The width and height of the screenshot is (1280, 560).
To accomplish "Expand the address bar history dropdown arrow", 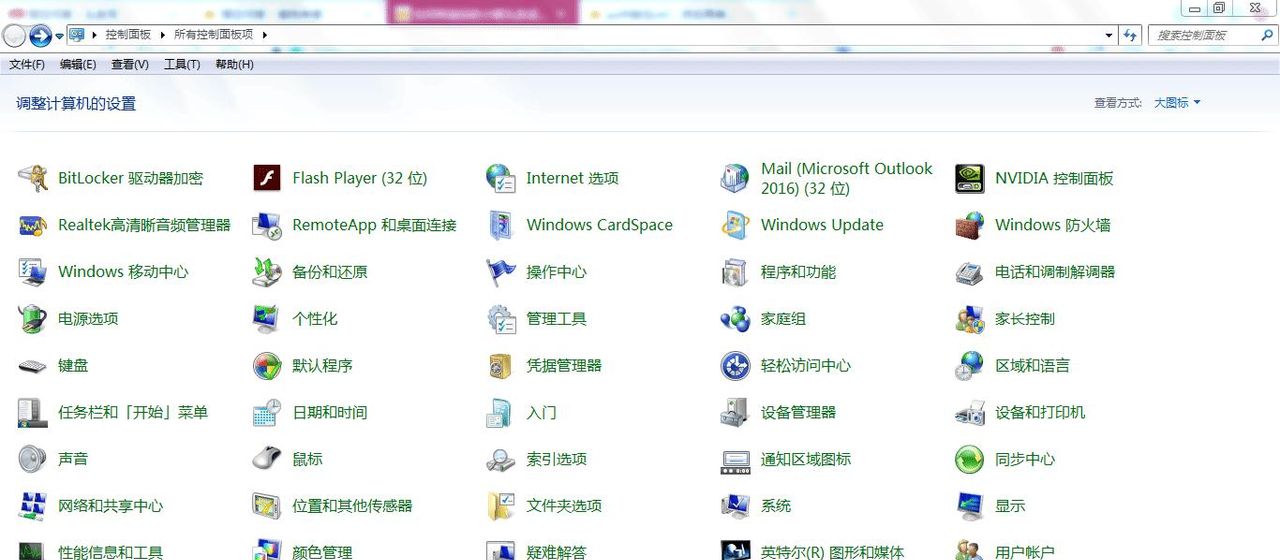I will [1109, 35].
